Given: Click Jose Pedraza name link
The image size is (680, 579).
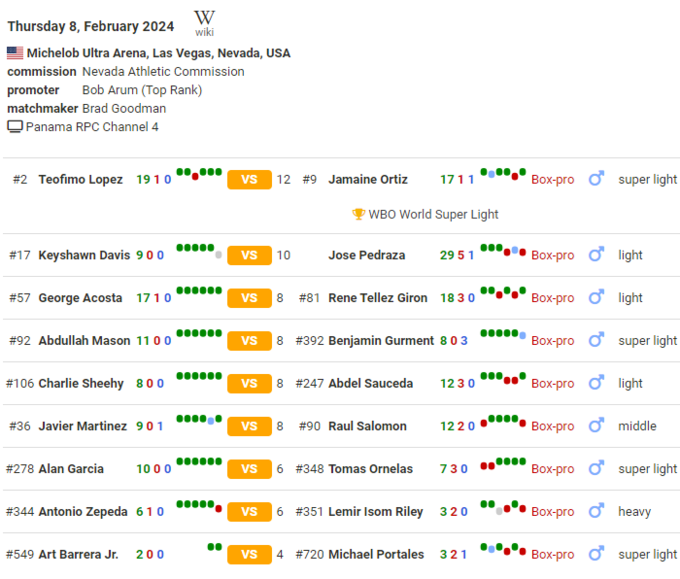Looking at the screenshot, I should (366, 255).
